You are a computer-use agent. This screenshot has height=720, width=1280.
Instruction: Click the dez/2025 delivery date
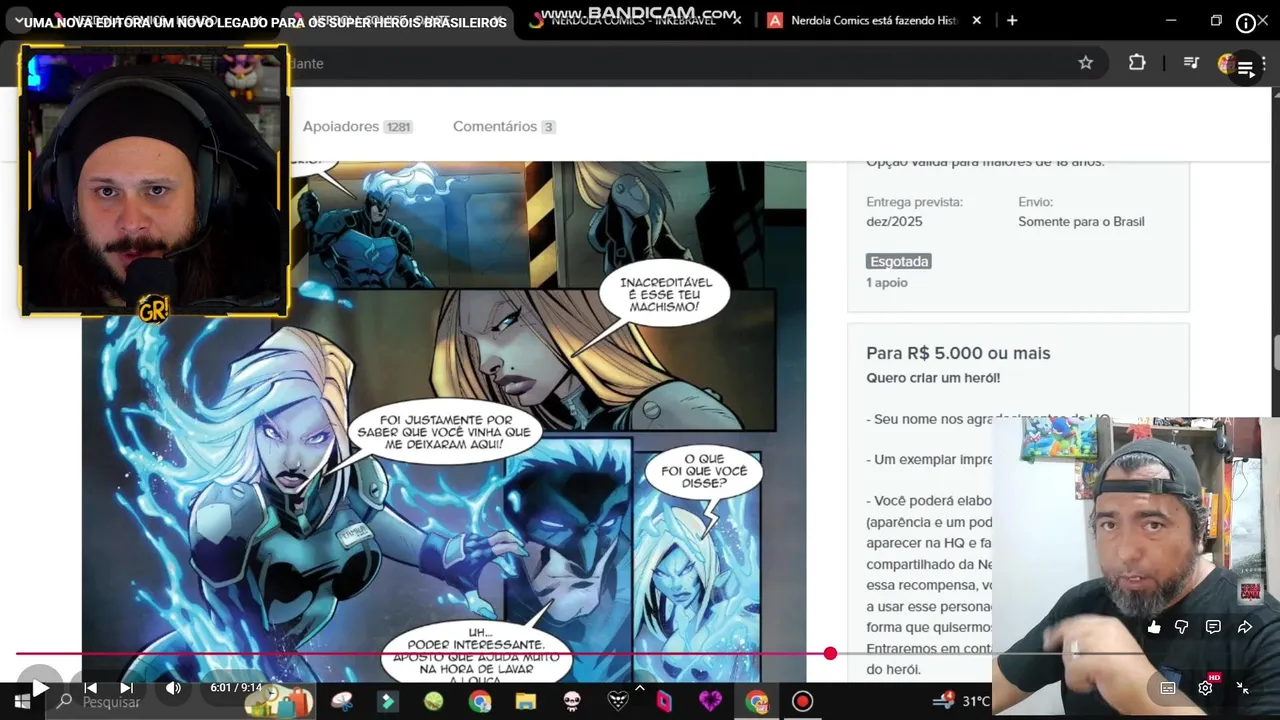coord(894,222)
